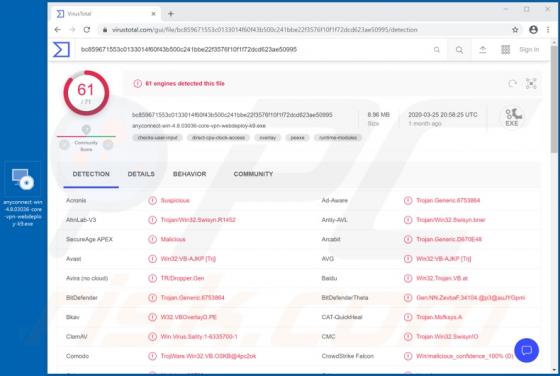Click the scan date 2020-03-25 text
Viewport: 560px width, 376px height.
pos(443,115)
